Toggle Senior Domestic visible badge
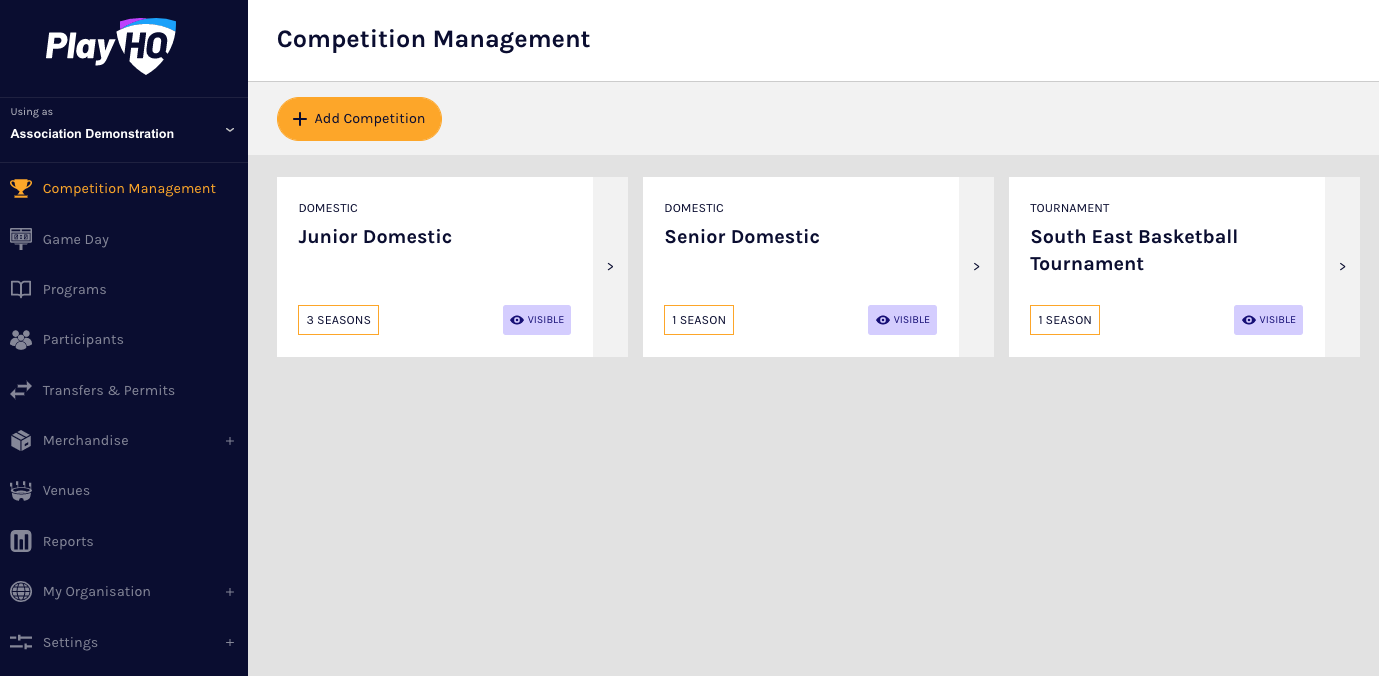 coord(902,320)
